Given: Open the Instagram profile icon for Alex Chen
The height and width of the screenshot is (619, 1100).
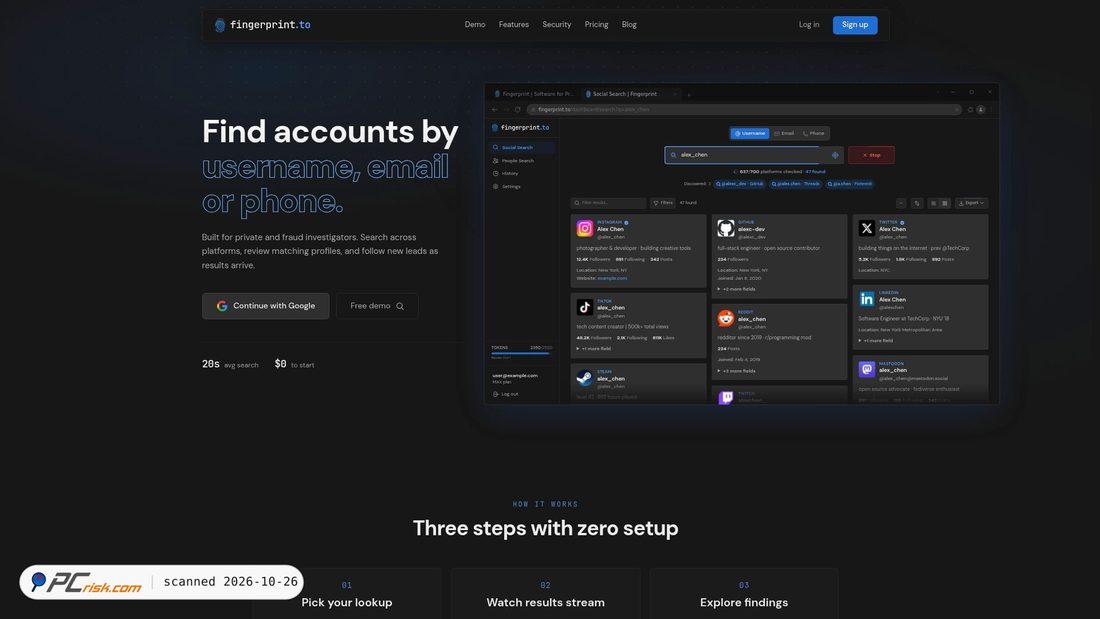Looking at the screenshot, I should coord(584,228).
